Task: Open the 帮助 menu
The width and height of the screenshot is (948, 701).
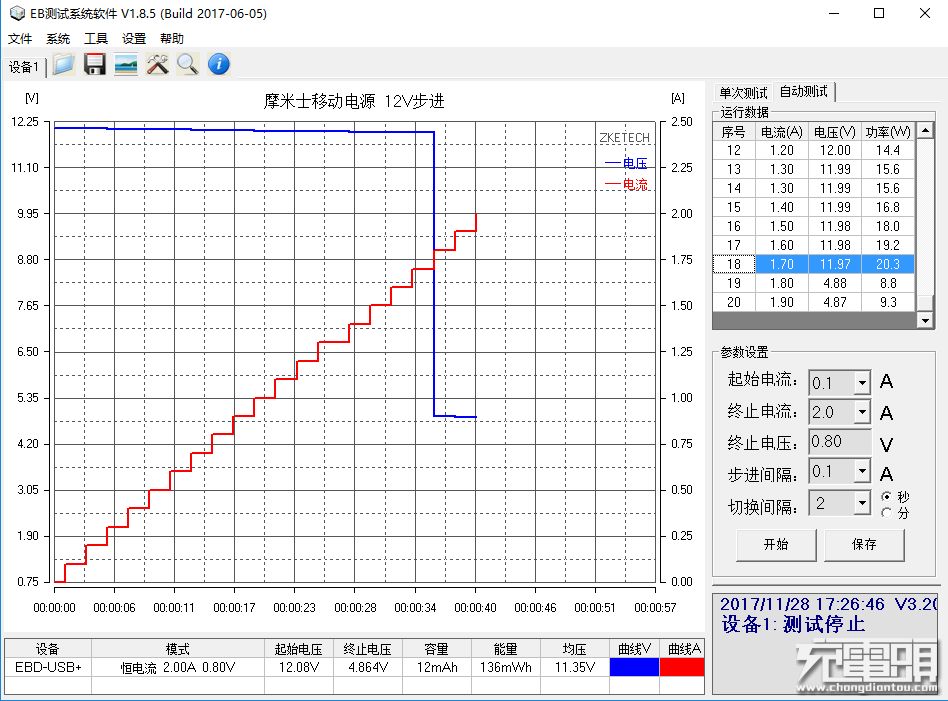Action: 172,39
